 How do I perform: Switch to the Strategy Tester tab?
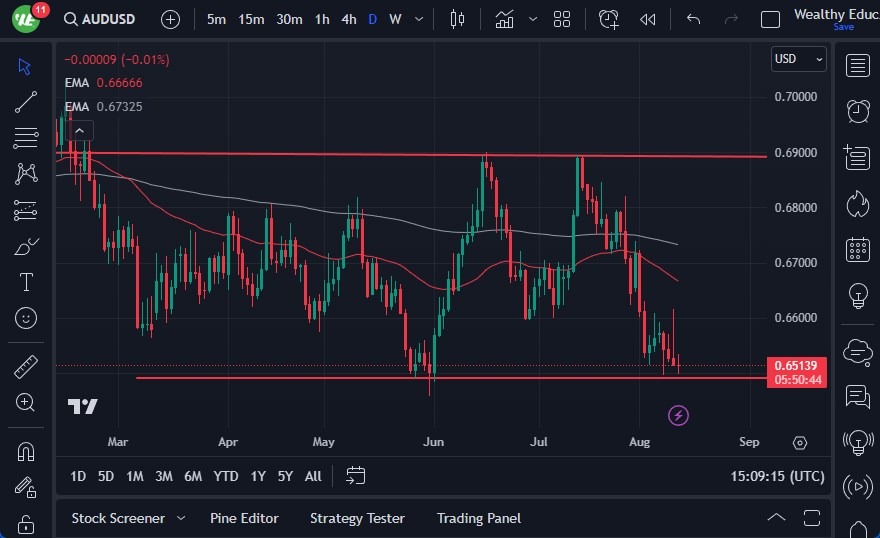pyautogui.click(x=357, y=518)
